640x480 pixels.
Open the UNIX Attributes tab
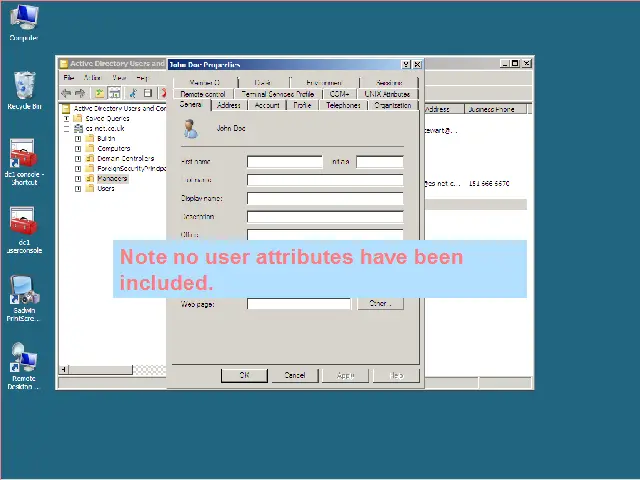[x=387, y=94]
